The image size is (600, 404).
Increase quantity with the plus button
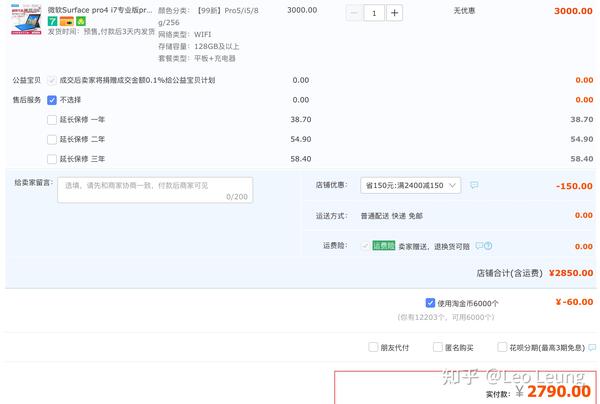395,13
